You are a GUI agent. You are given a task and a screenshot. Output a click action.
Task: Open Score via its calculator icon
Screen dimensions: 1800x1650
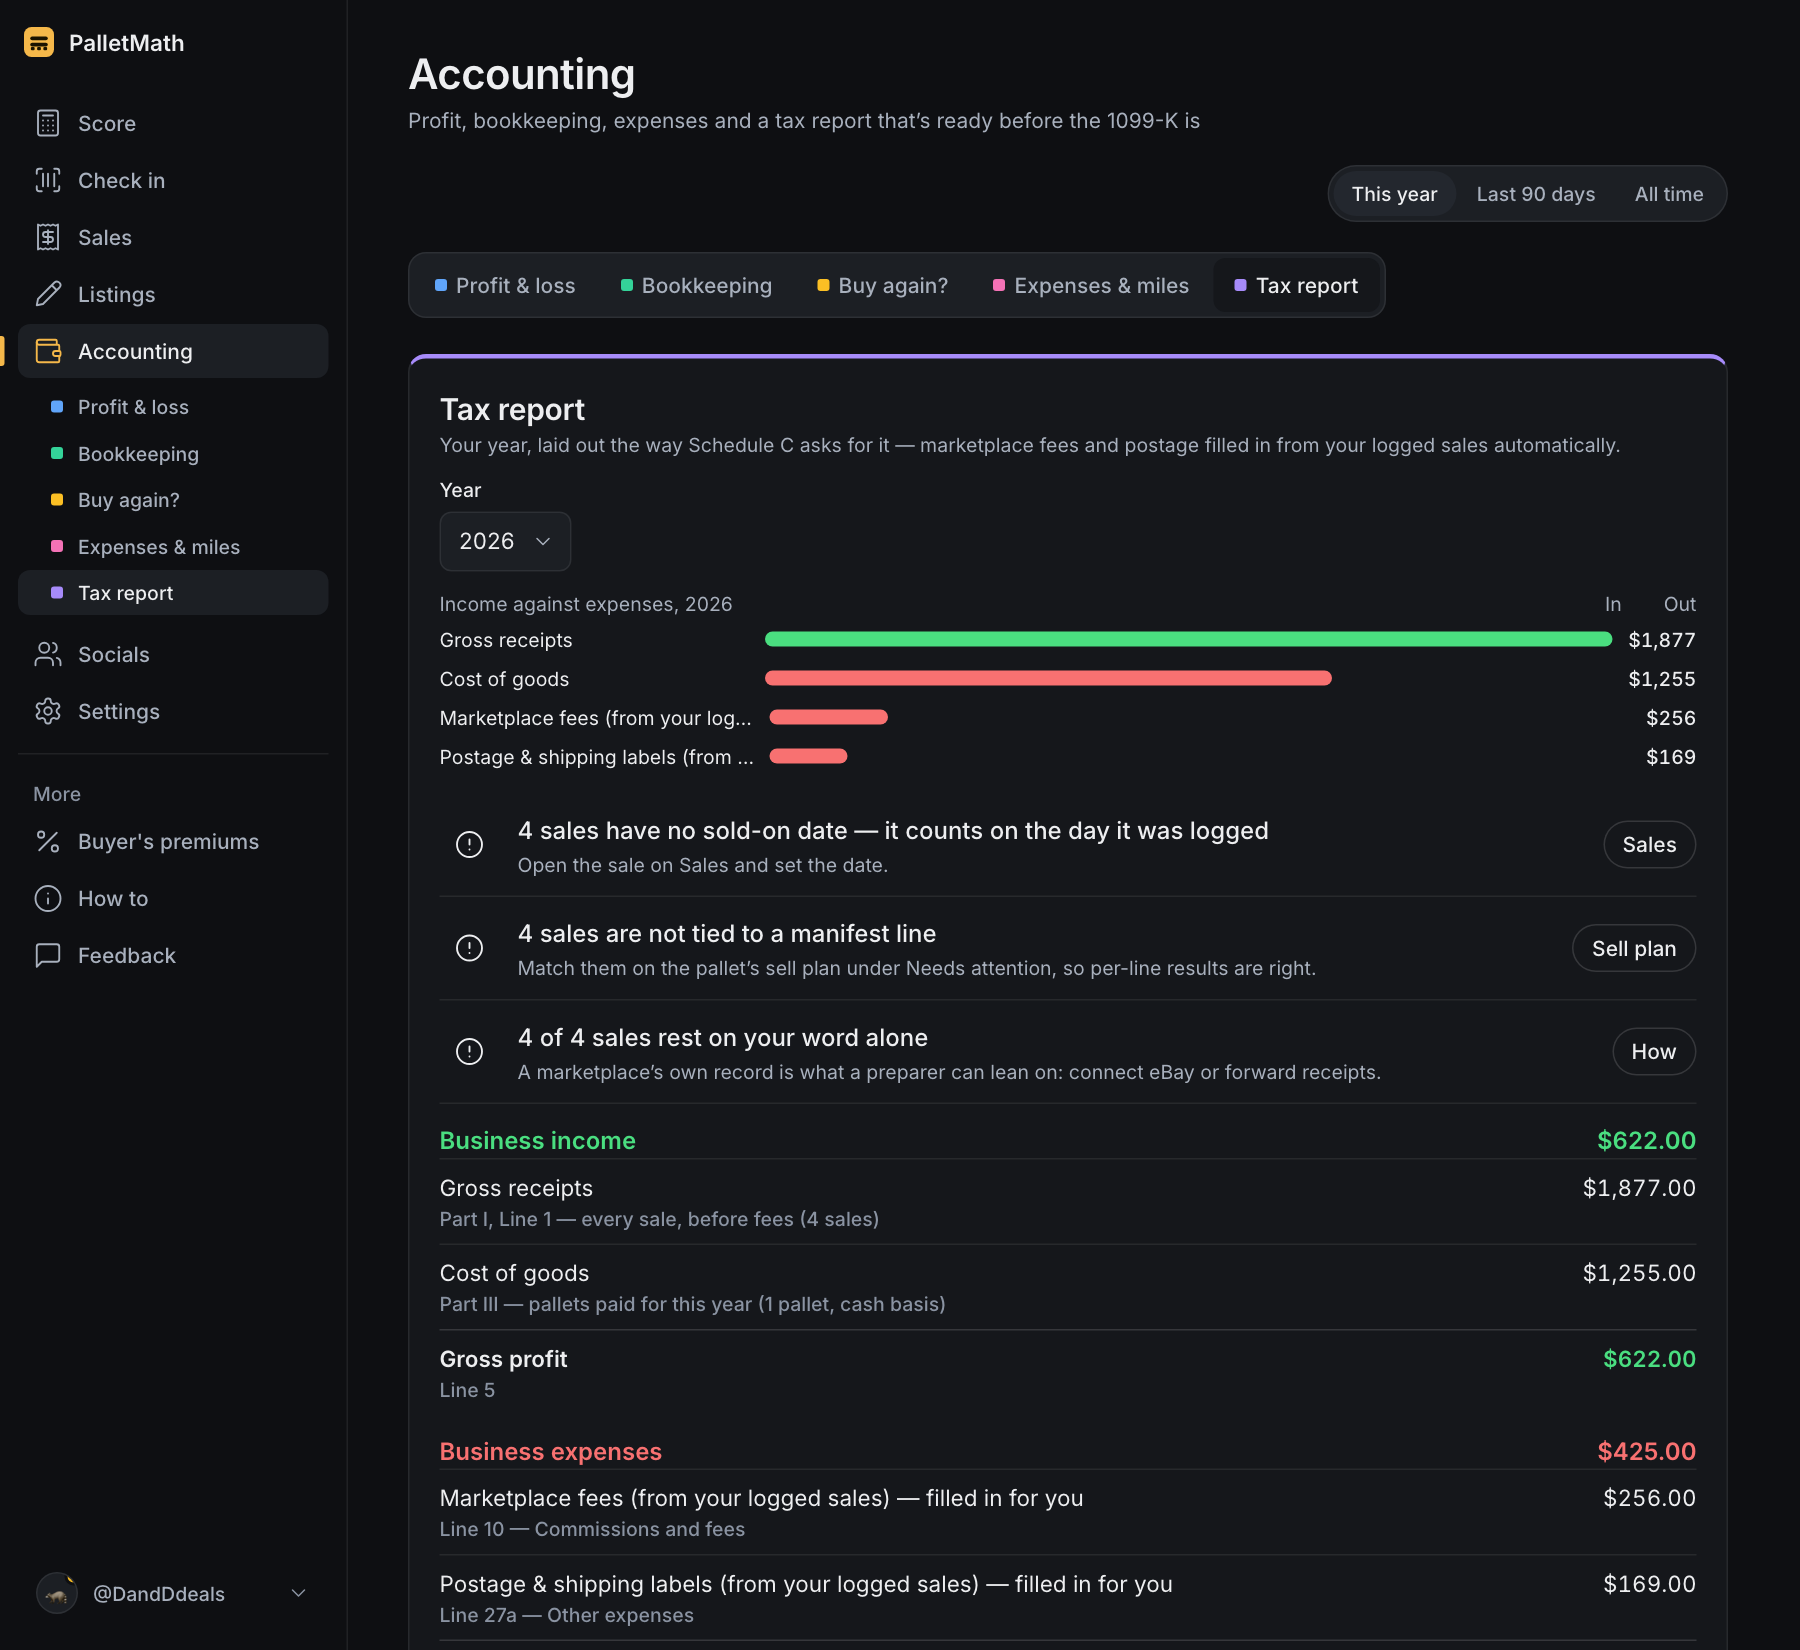[x=48, y=123]
